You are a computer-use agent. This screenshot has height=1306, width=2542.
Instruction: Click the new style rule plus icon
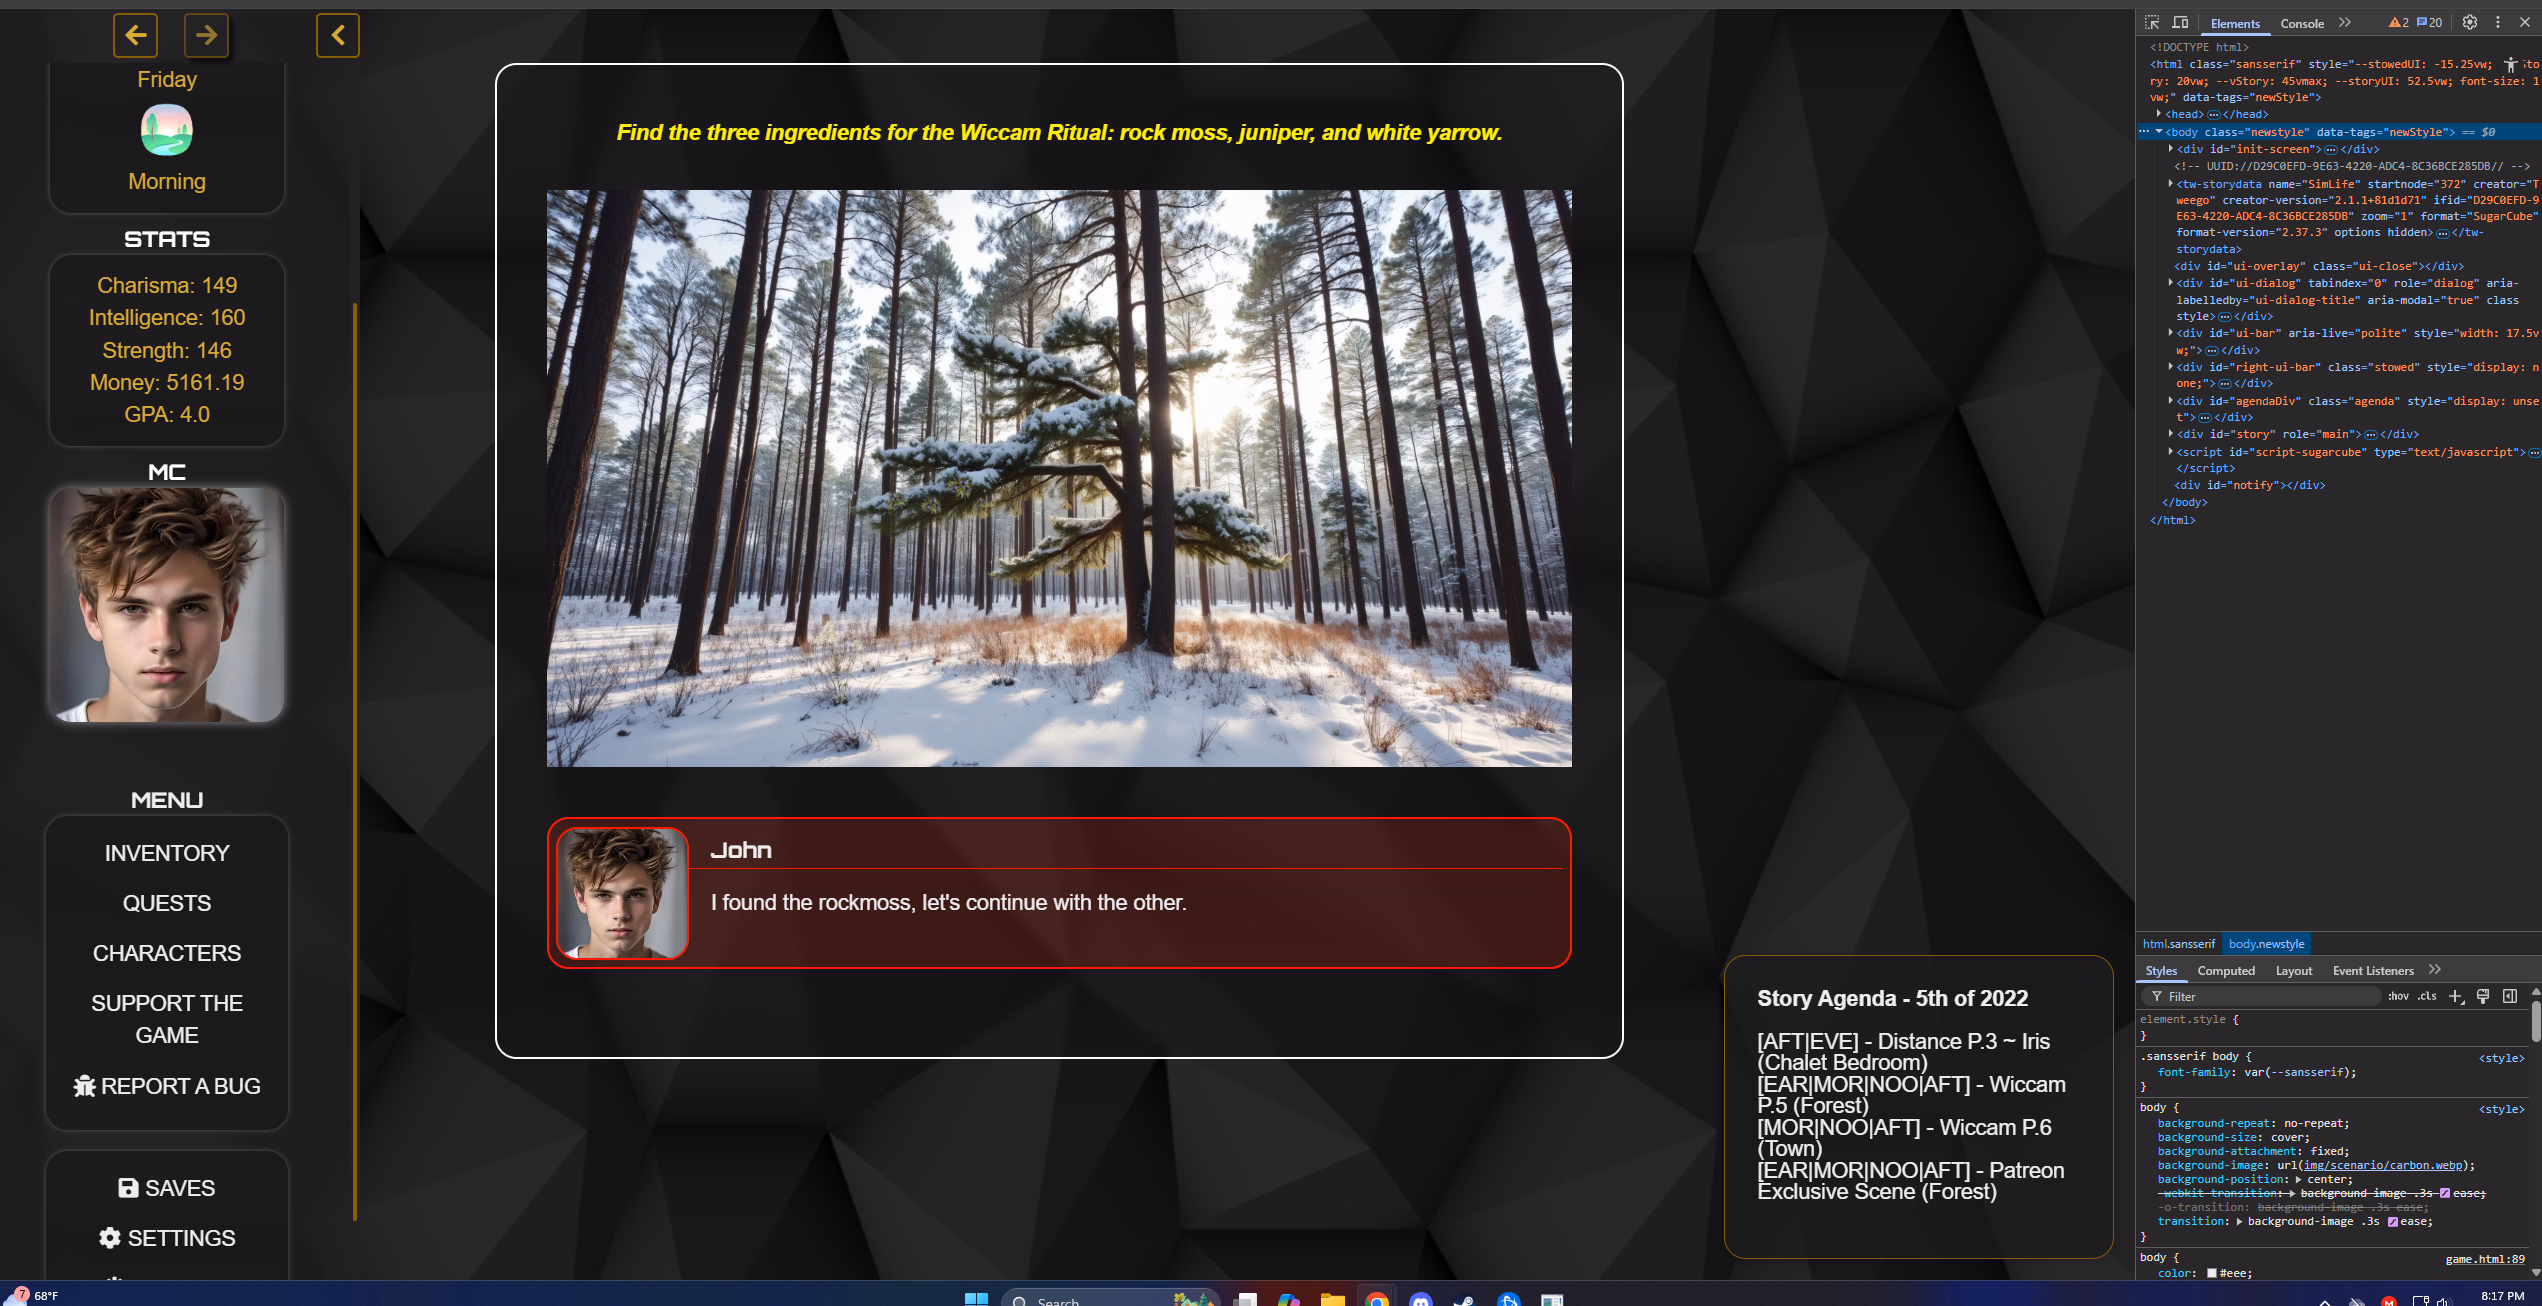pyautogui.click(x=2456, y=996)
